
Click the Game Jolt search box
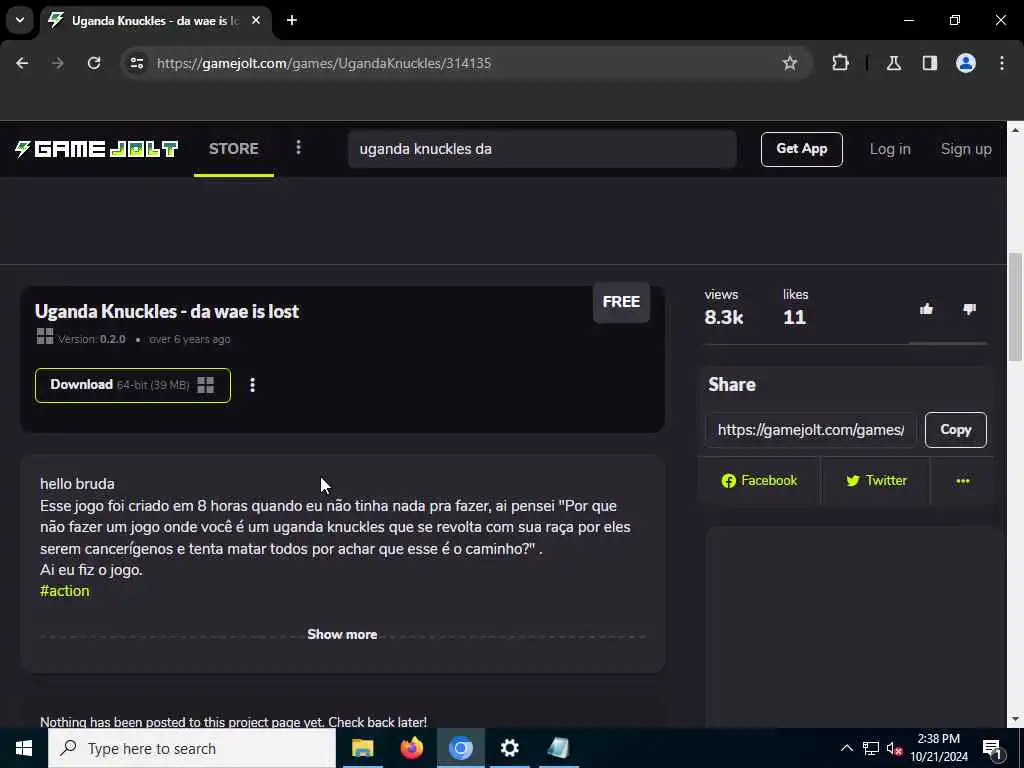click(542, 149)
